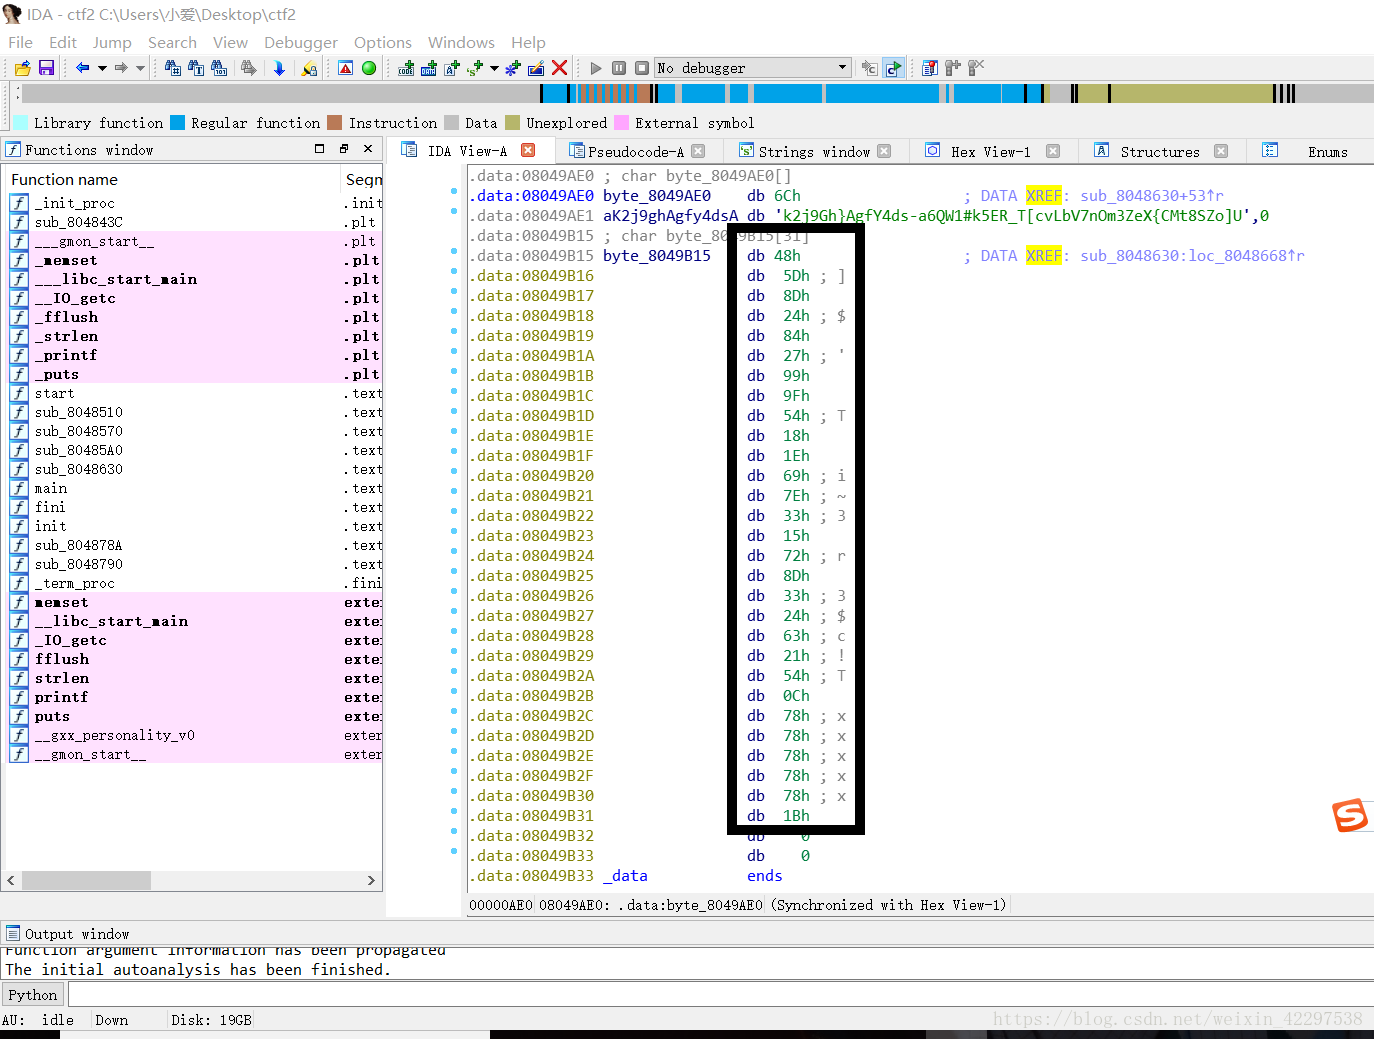Click the C source step-back icon
Image resolution: width=1374 pixels, height=1039 pixels.
click(869, 68)
